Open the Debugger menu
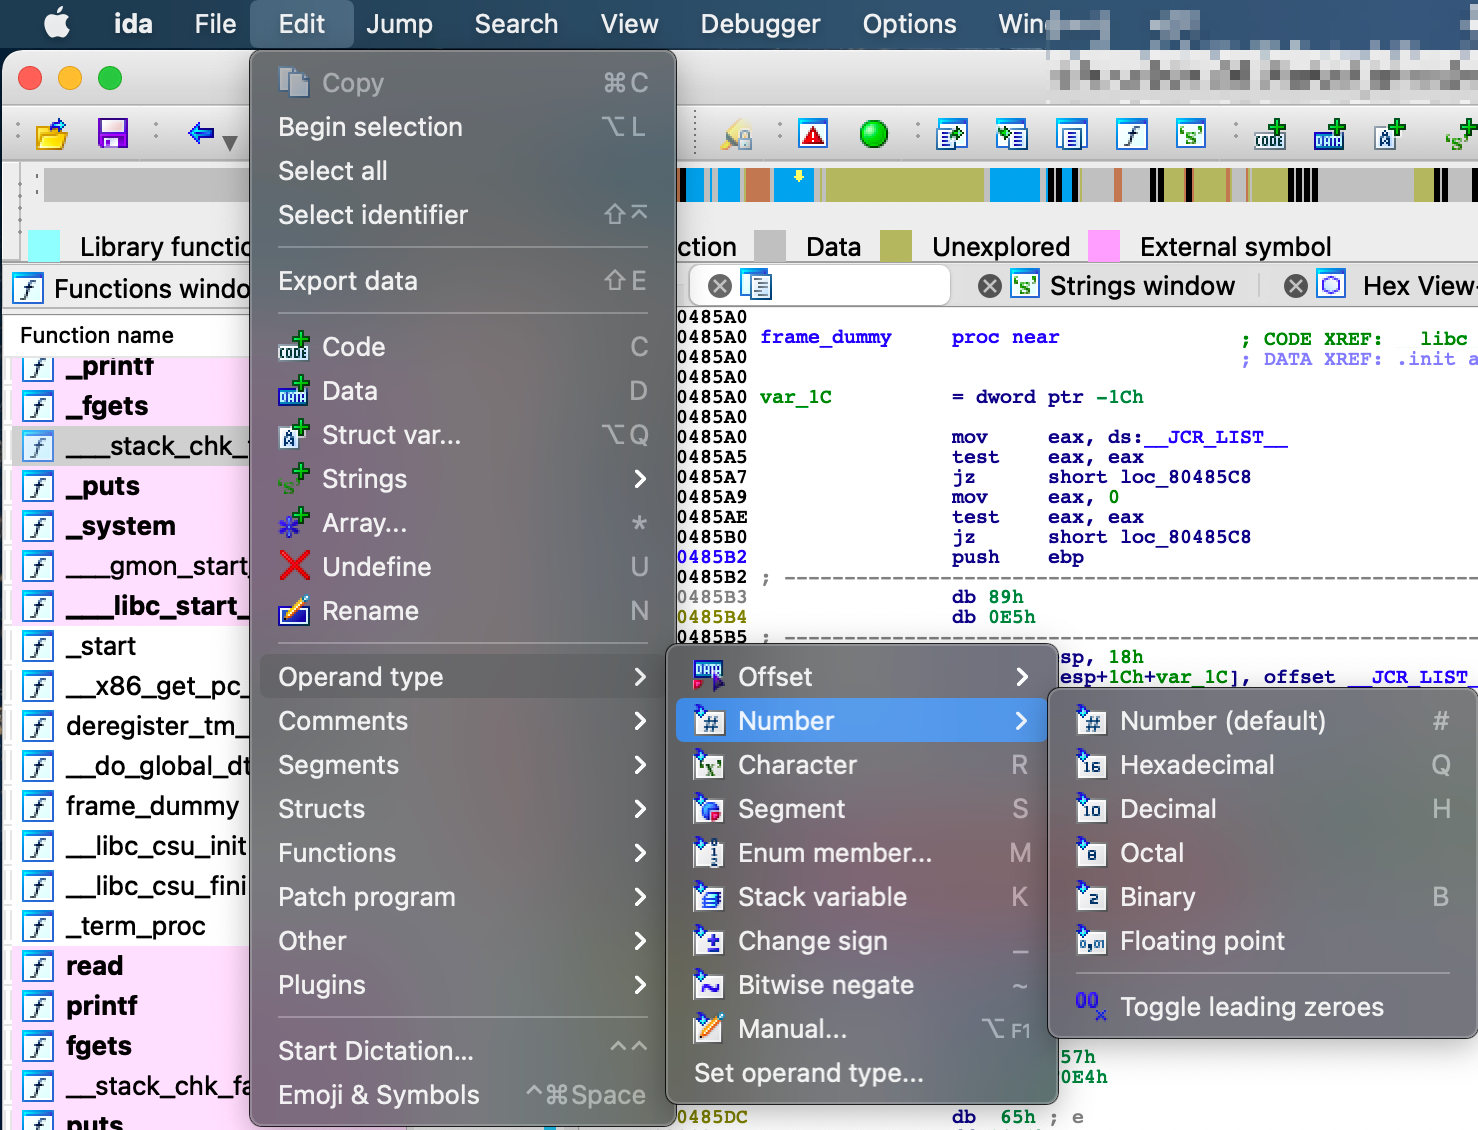The width and height of the screenshot is (1478, 1130). click(x=760, y=24)
